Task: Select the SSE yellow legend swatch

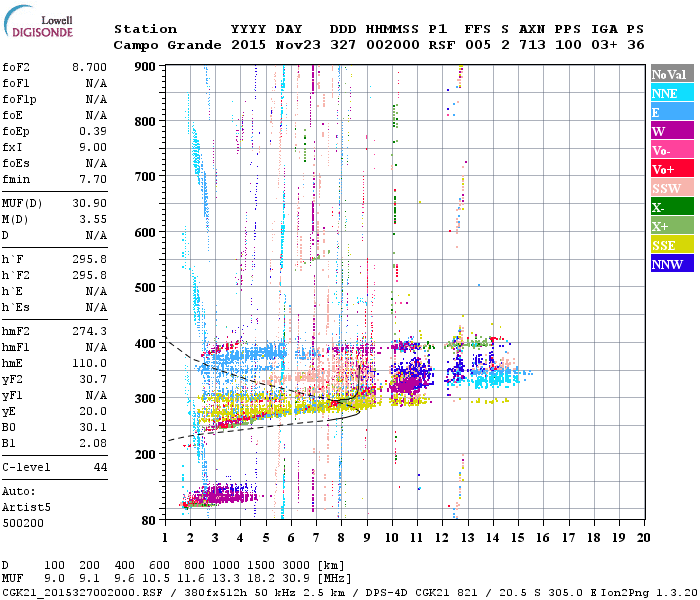Action: coord(672,245)
